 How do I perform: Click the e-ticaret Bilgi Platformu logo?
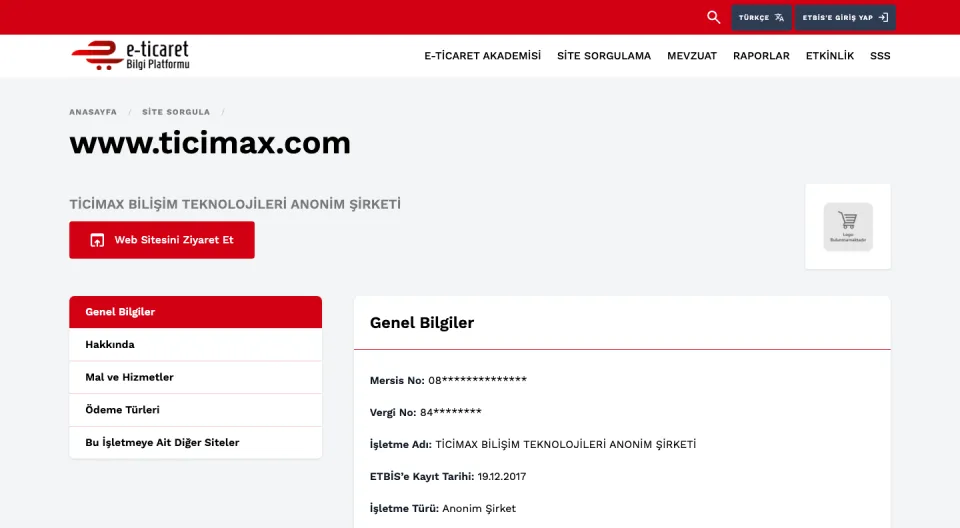pos(130,56)
